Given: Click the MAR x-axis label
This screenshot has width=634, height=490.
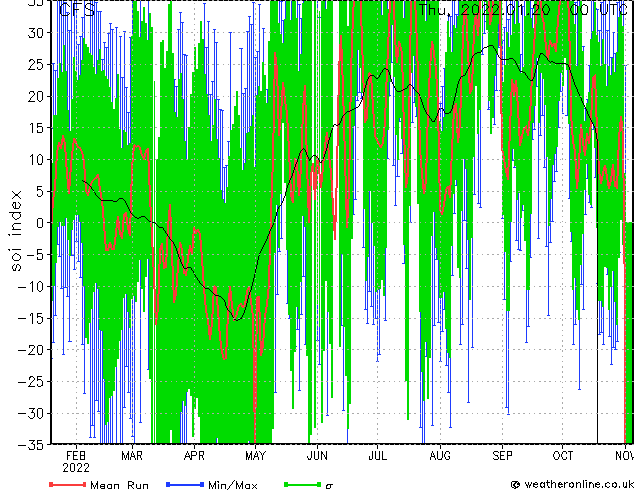Looking at the screenshot, I should coord(132,456).
